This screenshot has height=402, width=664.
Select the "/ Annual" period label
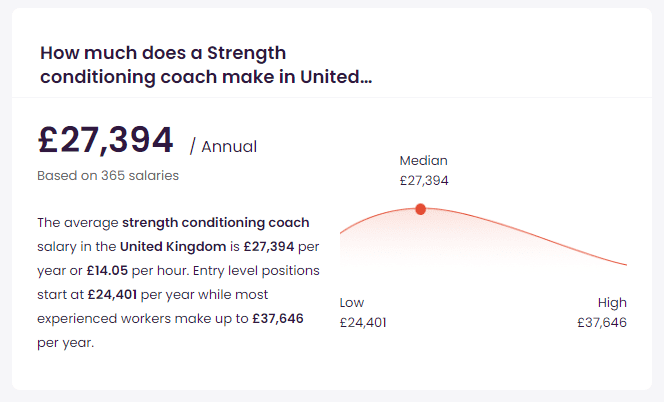click(224, 147)
